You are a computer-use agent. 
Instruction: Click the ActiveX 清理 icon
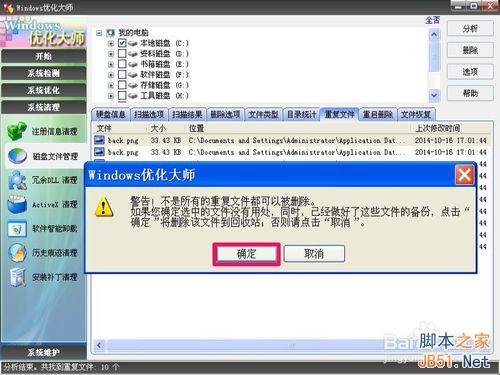click(x=17, y=204)
